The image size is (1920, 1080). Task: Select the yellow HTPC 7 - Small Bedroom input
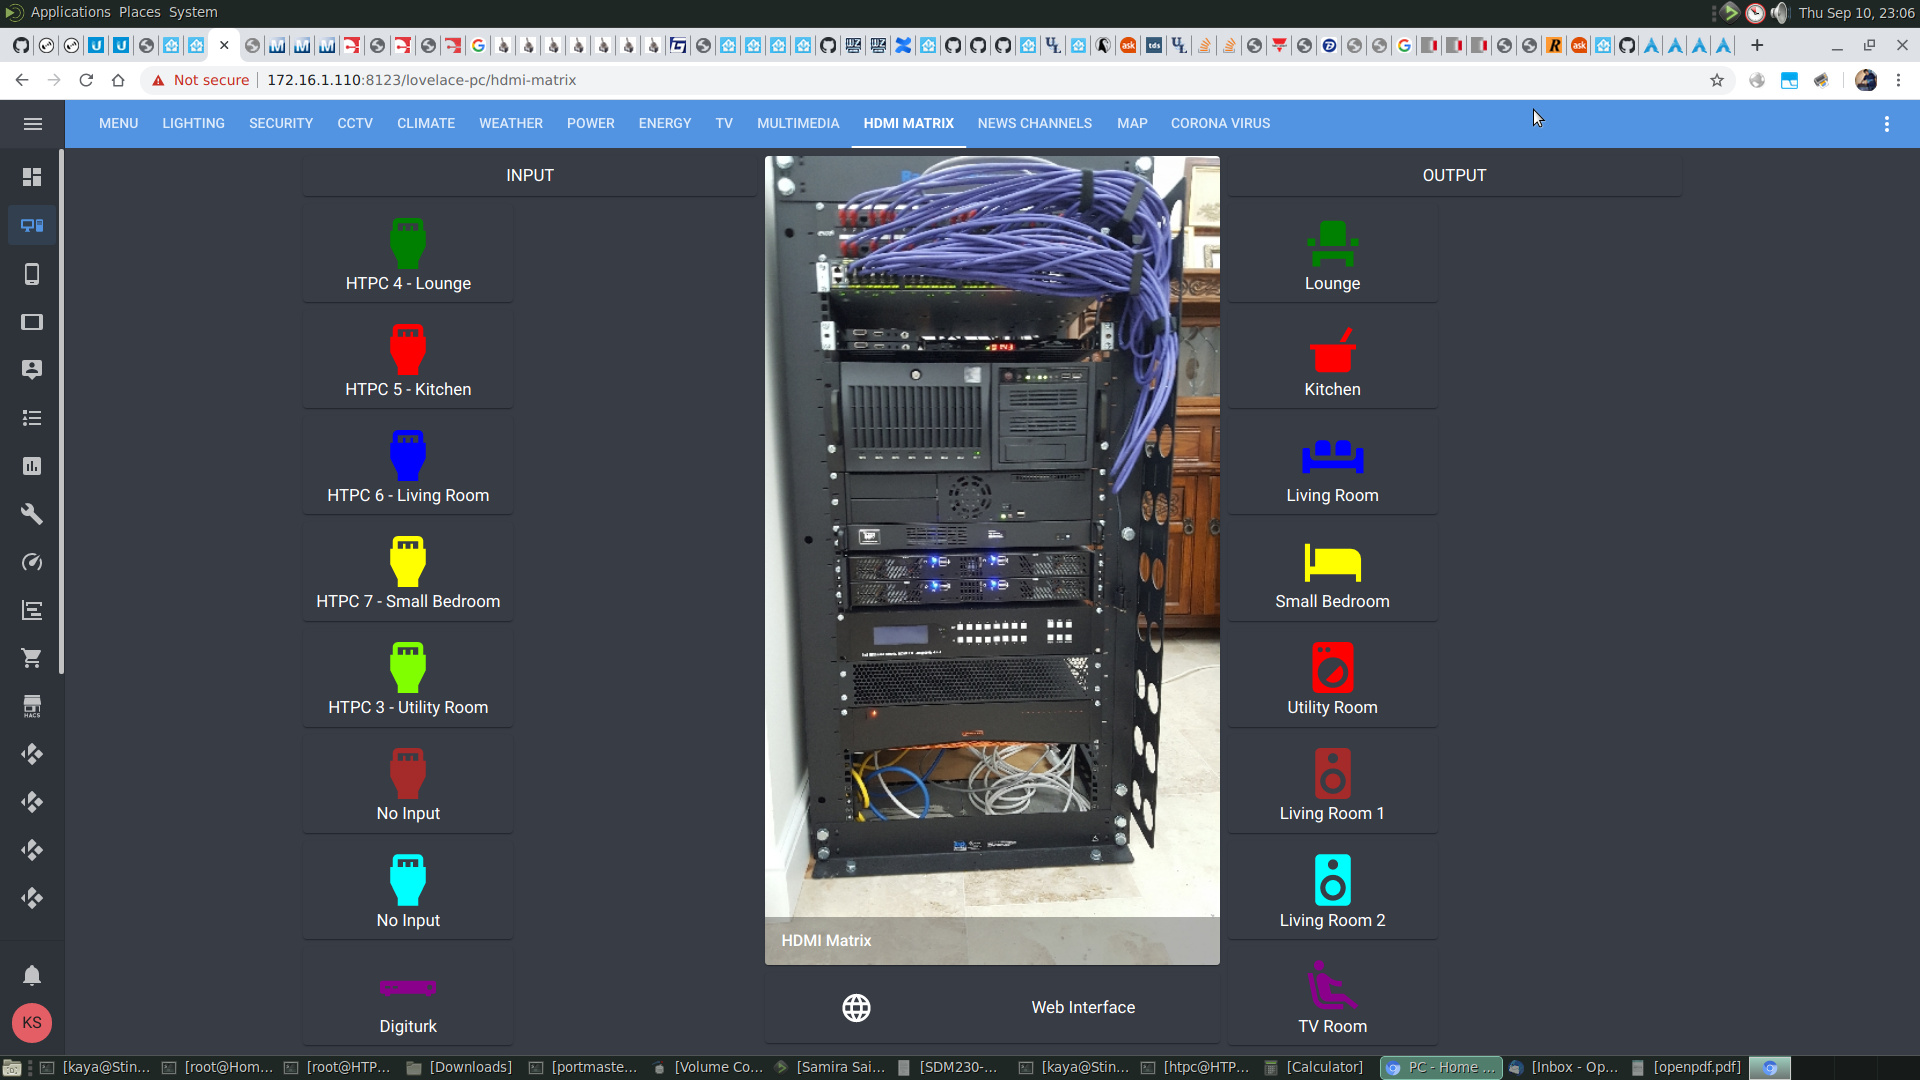(x=407, y=562)
